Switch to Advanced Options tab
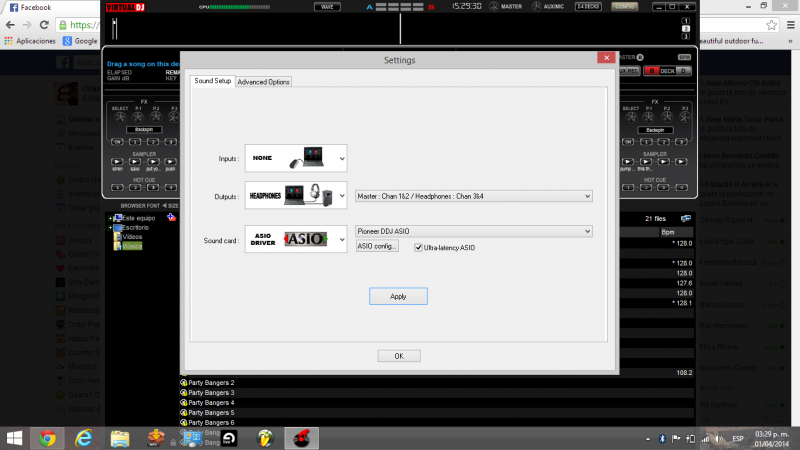 point(263,82)
